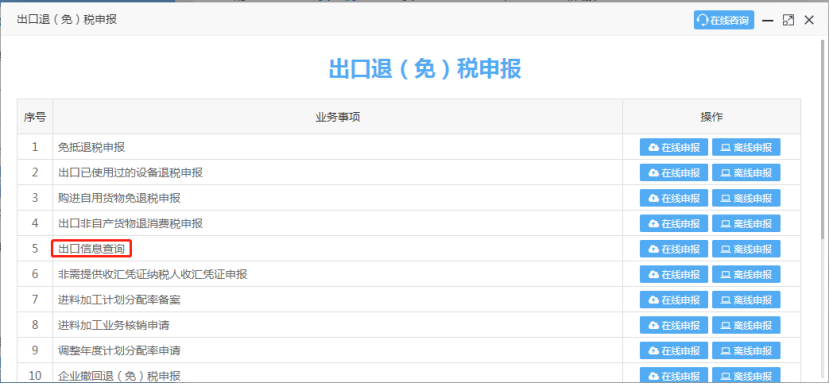The width and height of the screenshot is (830, 384).
Task: Select 出口非自产货物退消费税申报 text
Action: (130, 224)
